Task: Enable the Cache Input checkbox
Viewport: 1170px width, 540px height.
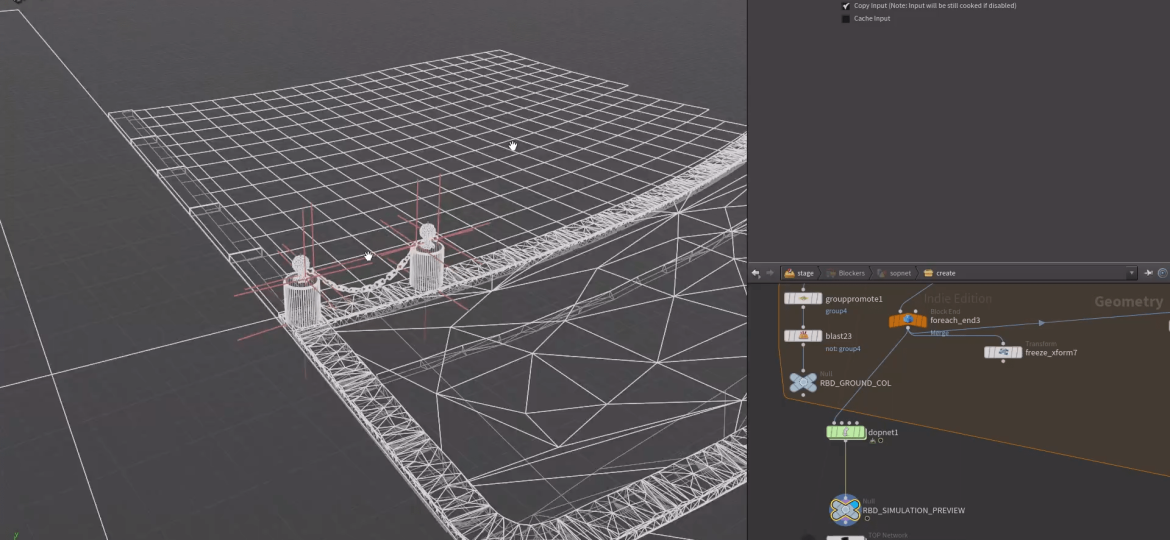Action: (x=845, y=18)
